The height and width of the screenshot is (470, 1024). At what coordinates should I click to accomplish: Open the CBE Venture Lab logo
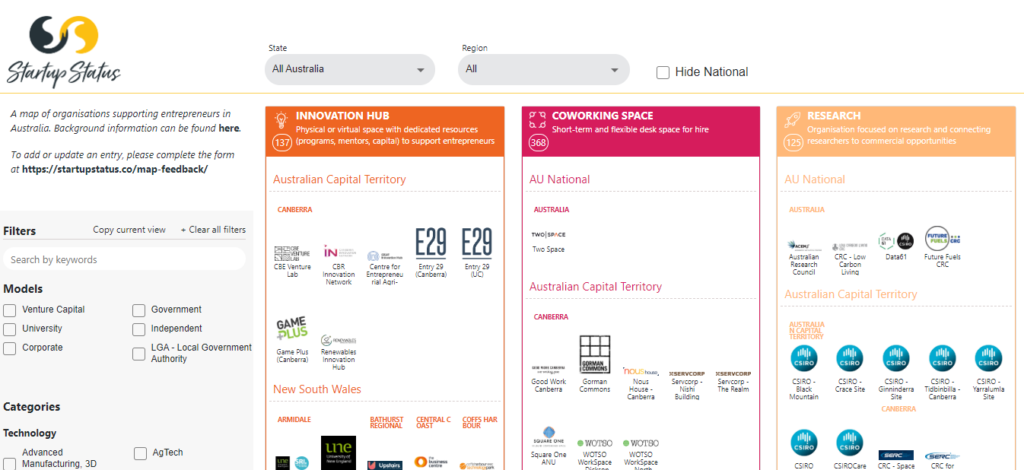pos(291,253)
